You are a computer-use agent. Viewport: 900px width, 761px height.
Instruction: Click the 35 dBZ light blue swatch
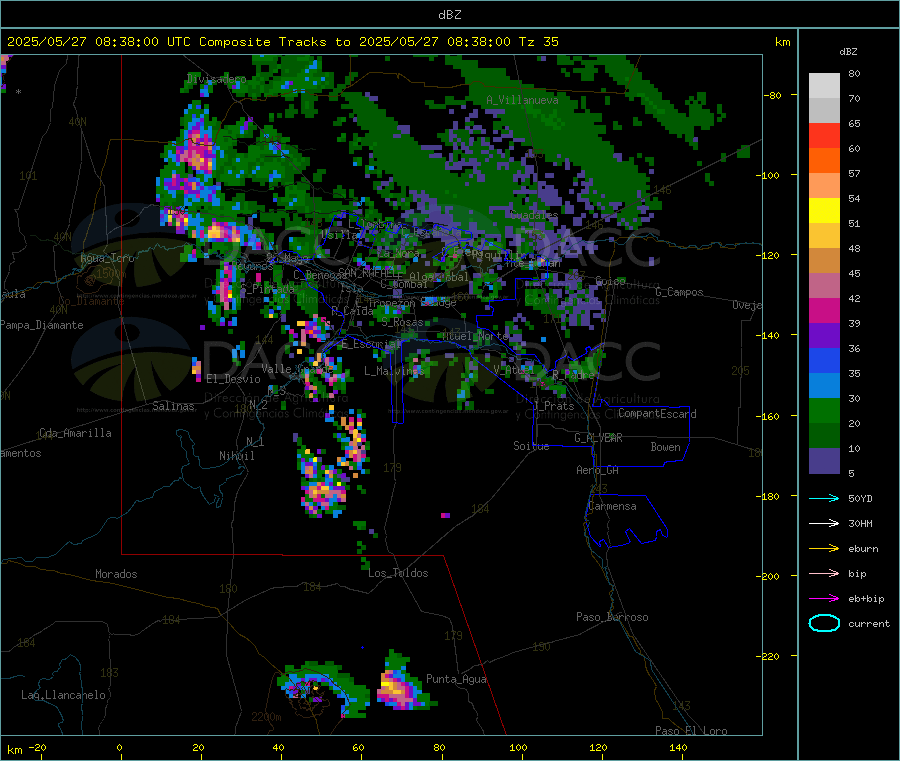pos(824,385)
